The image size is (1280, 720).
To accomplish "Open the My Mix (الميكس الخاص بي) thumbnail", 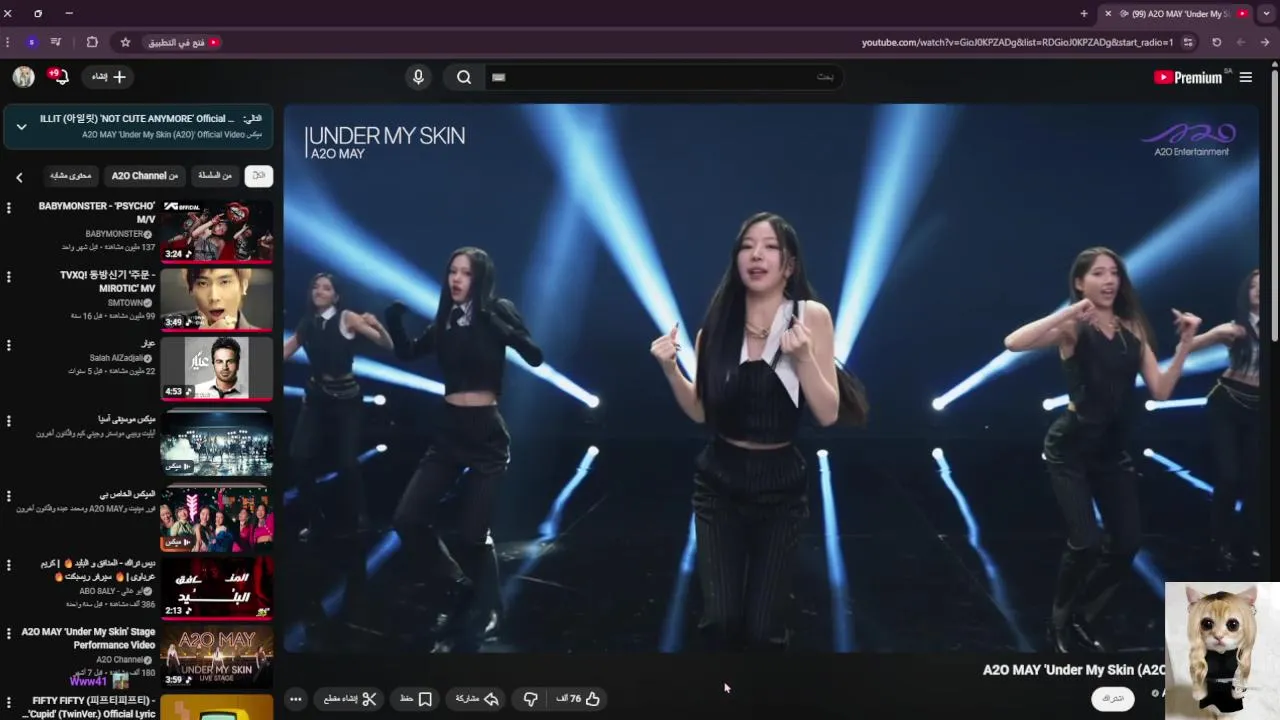I will 217,517.
